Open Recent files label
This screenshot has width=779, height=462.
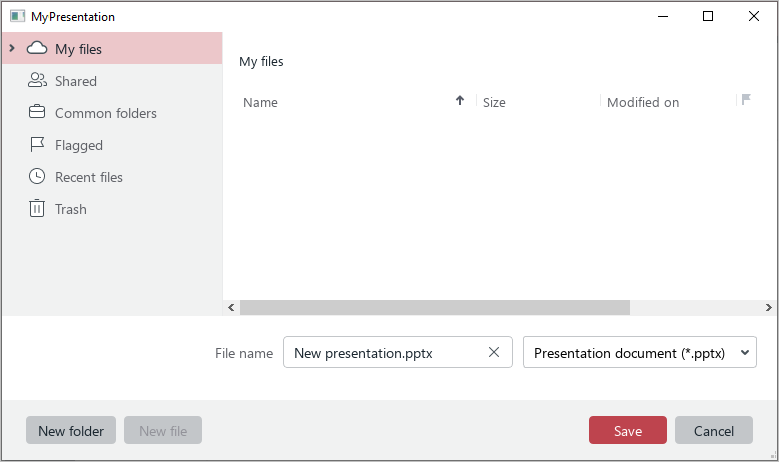click(88, 177)
